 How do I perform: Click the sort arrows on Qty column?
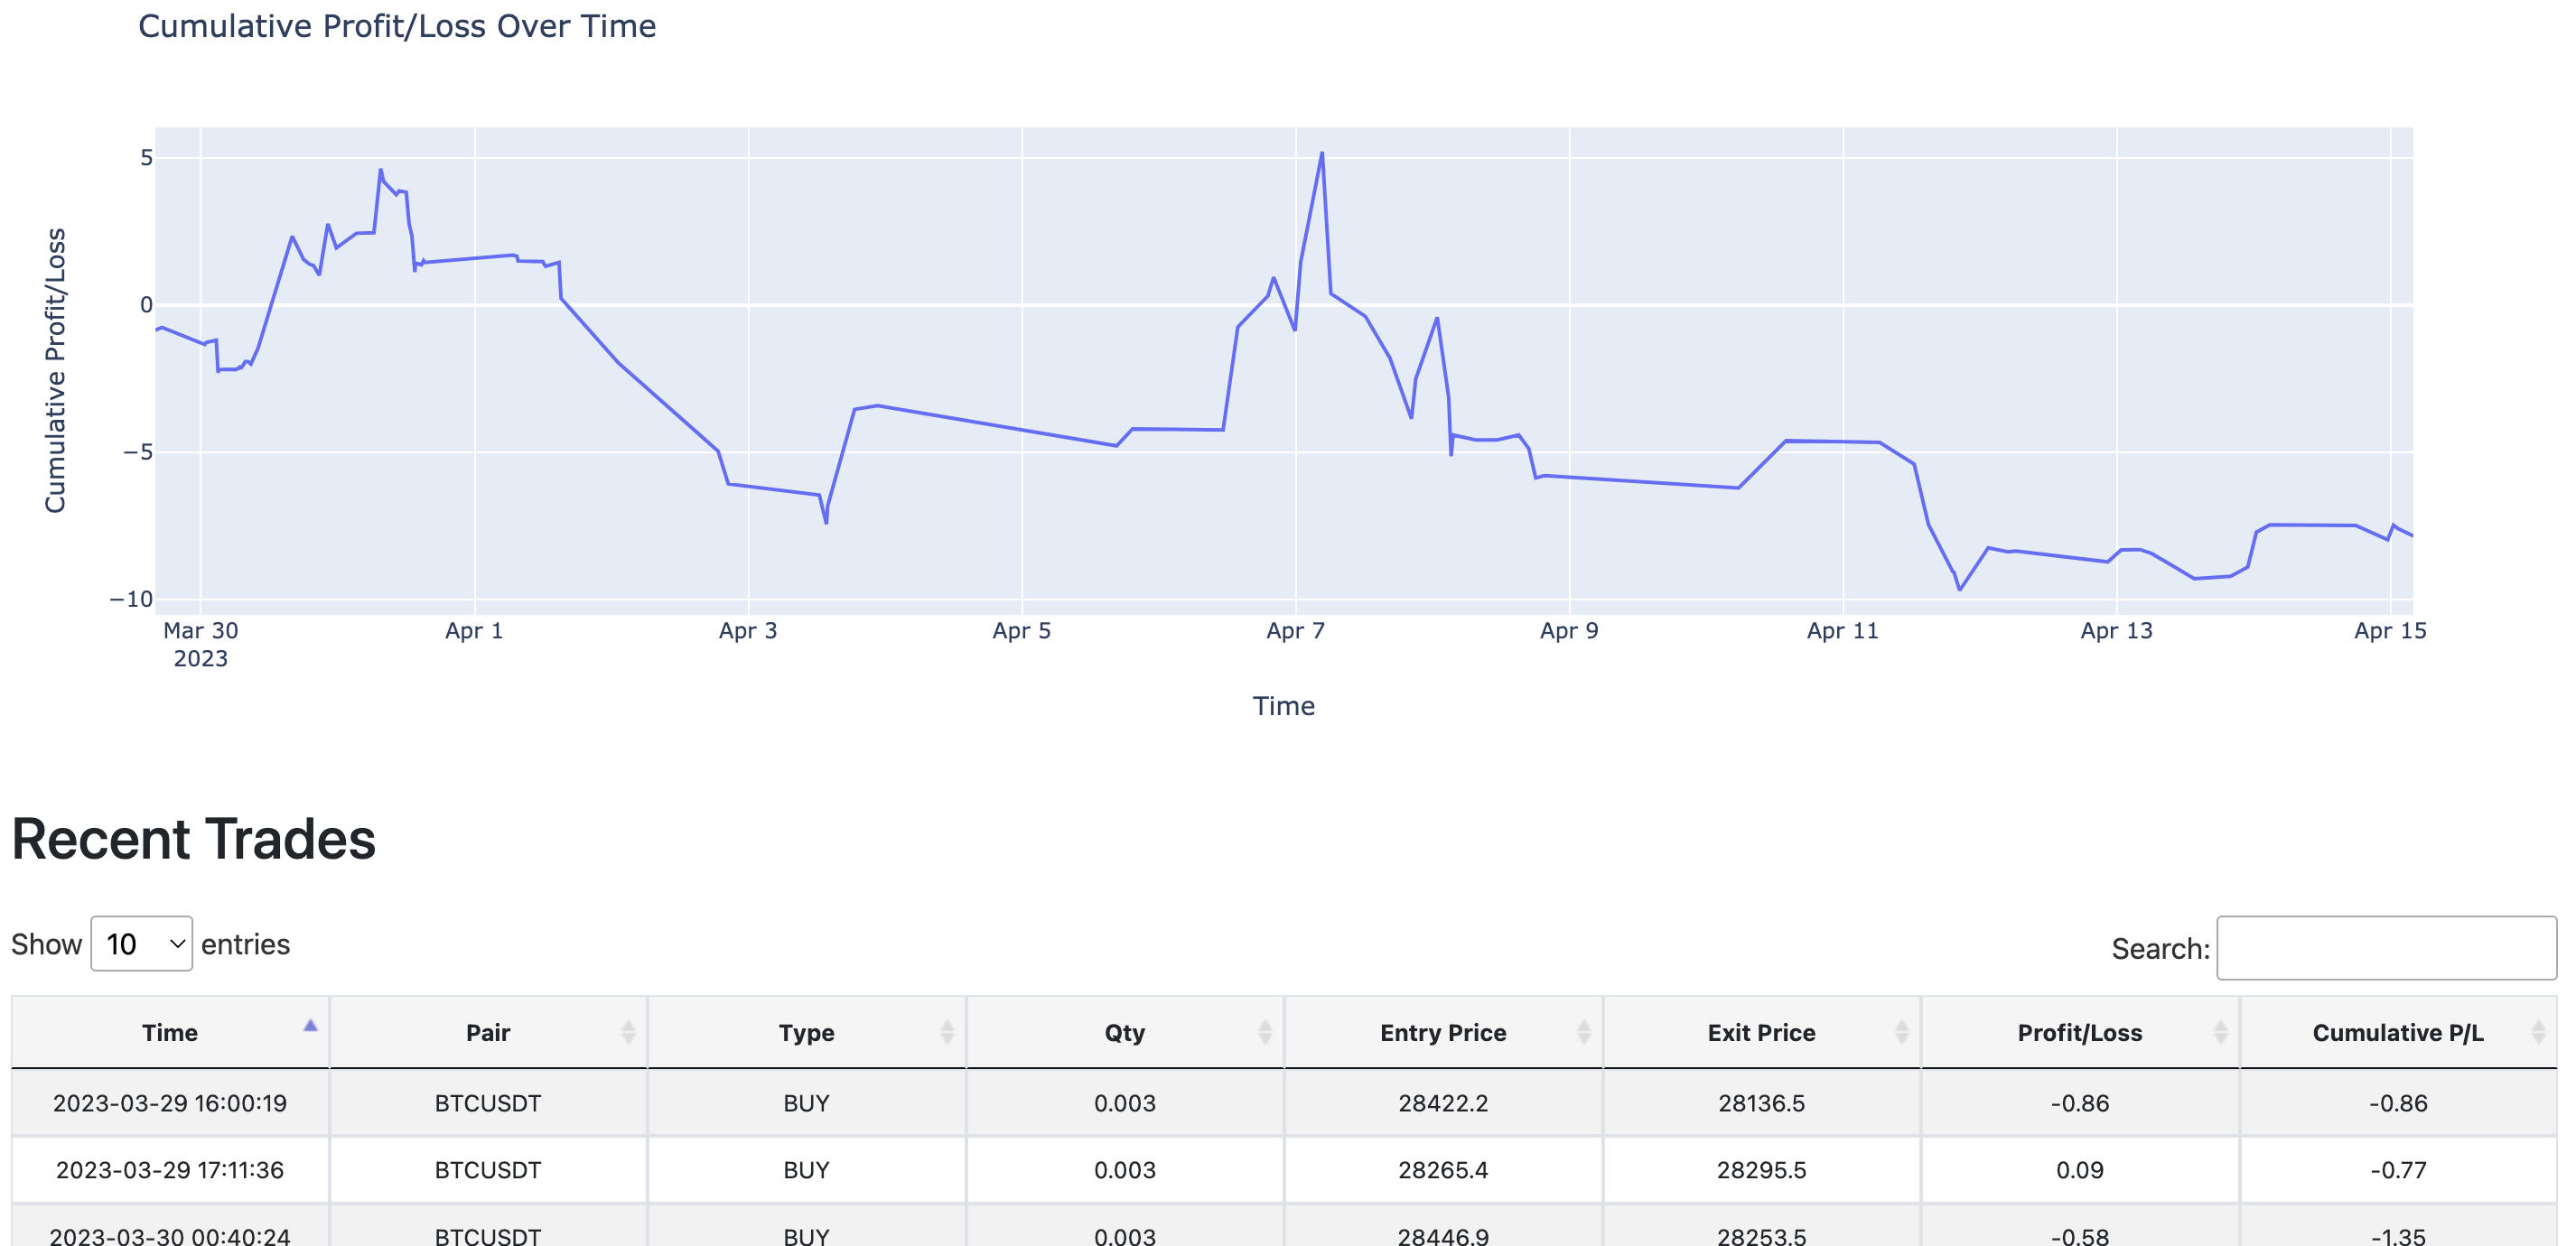click(1262, 1032)
